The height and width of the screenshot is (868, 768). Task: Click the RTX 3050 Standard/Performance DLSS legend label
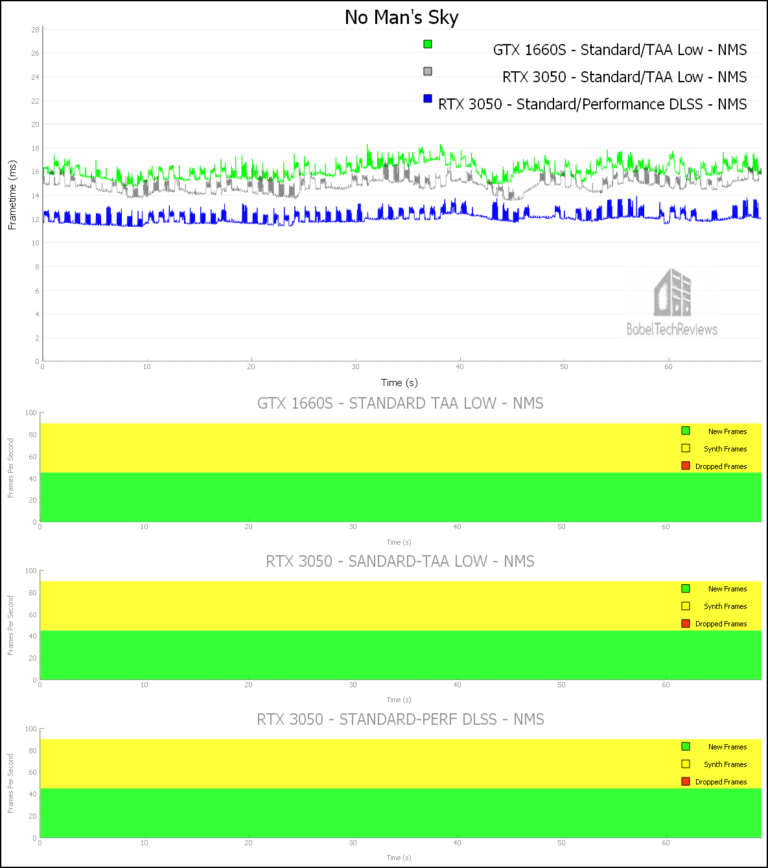click(x=594, y=104)
